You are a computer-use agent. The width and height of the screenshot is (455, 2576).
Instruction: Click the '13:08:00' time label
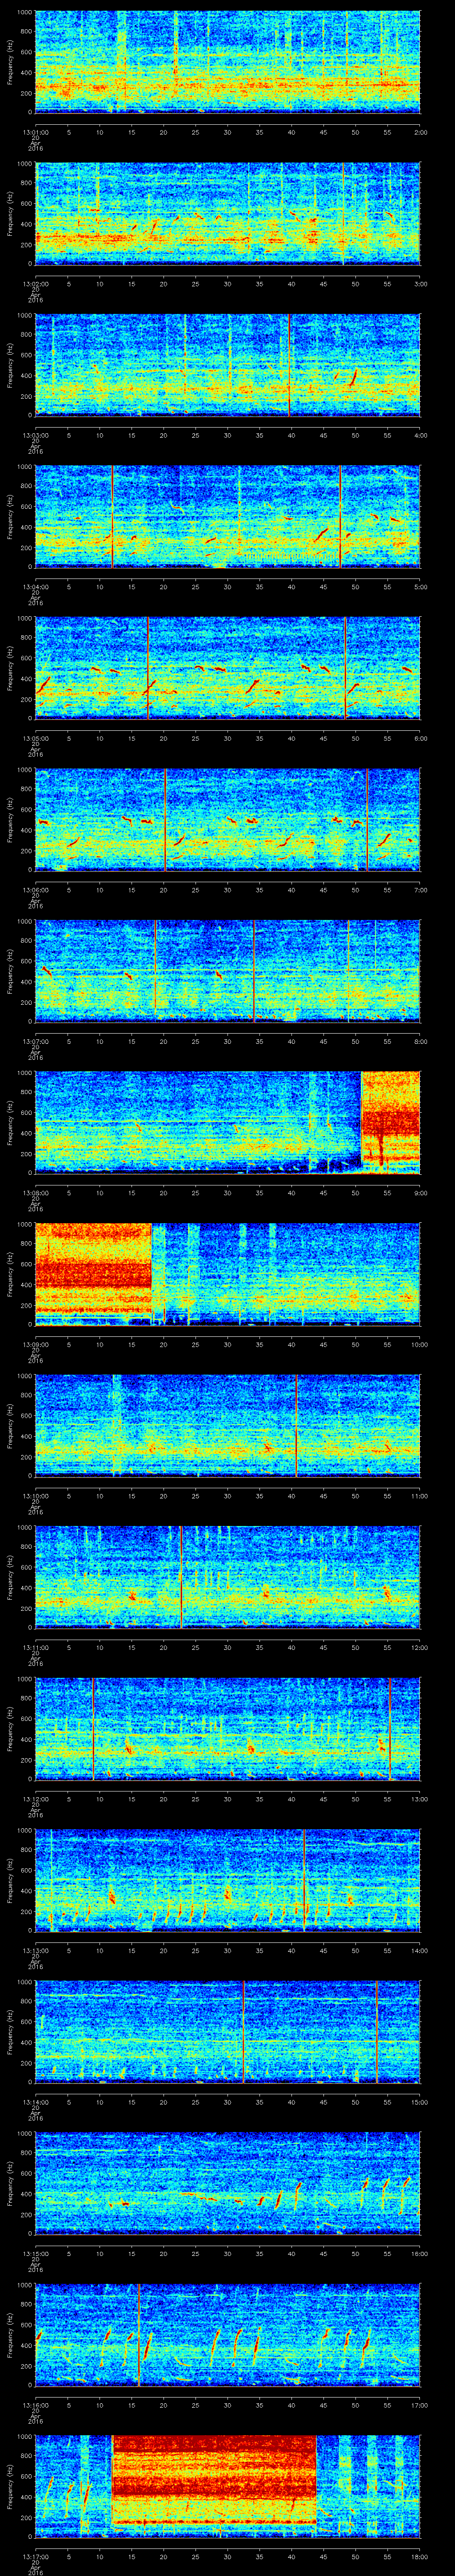click(x=36, y=1192)
